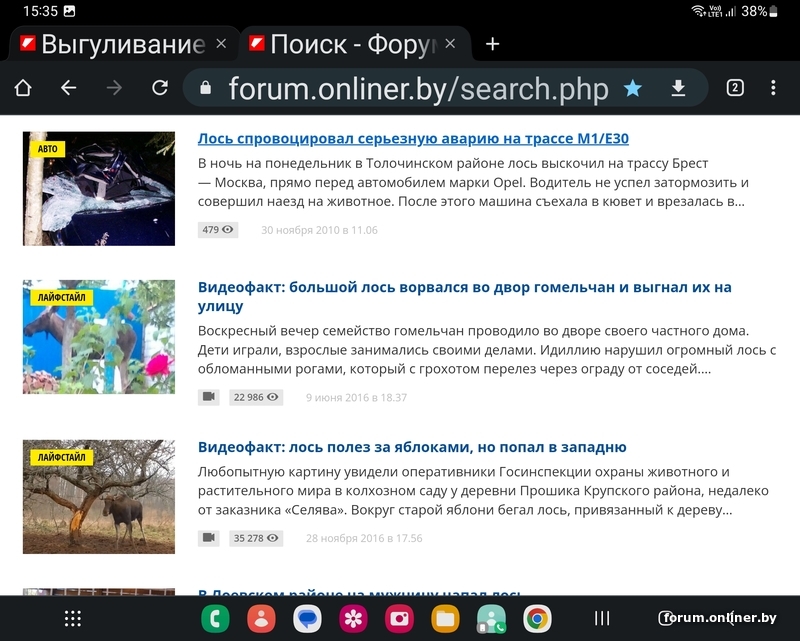Open the teal contacts-phone shortcut app

(x=491, y=619)
